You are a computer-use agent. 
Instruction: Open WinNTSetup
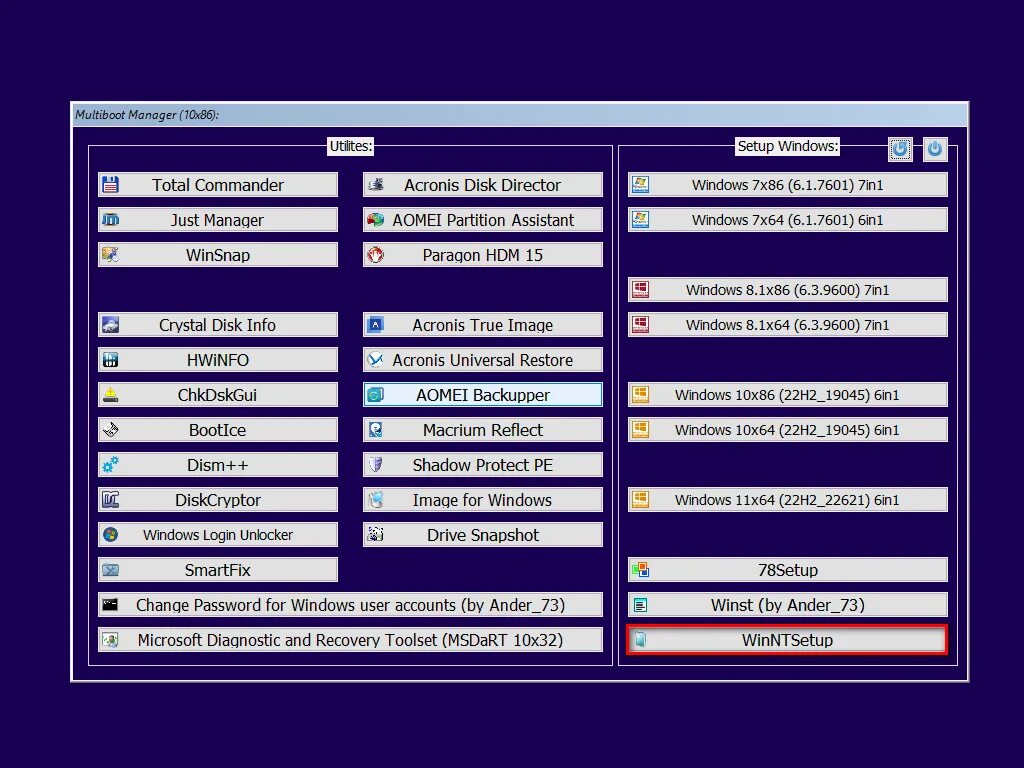787,639
